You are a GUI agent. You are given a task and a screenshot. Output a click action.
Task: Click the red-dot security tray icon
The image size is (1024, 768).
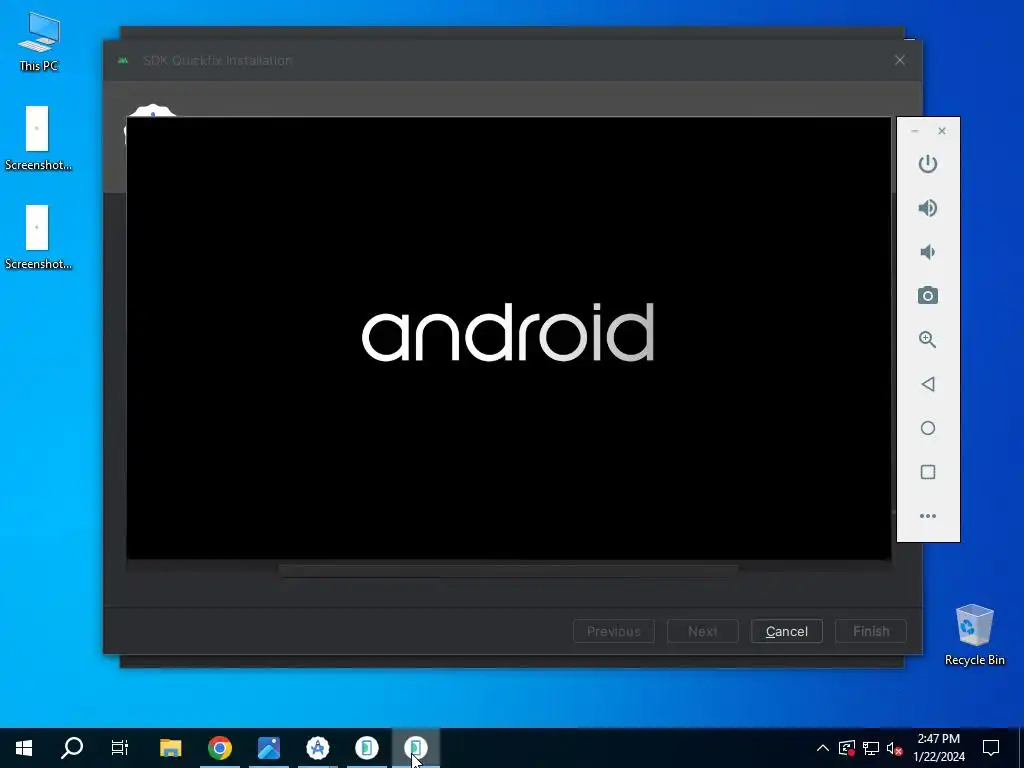tap(846, 748)
